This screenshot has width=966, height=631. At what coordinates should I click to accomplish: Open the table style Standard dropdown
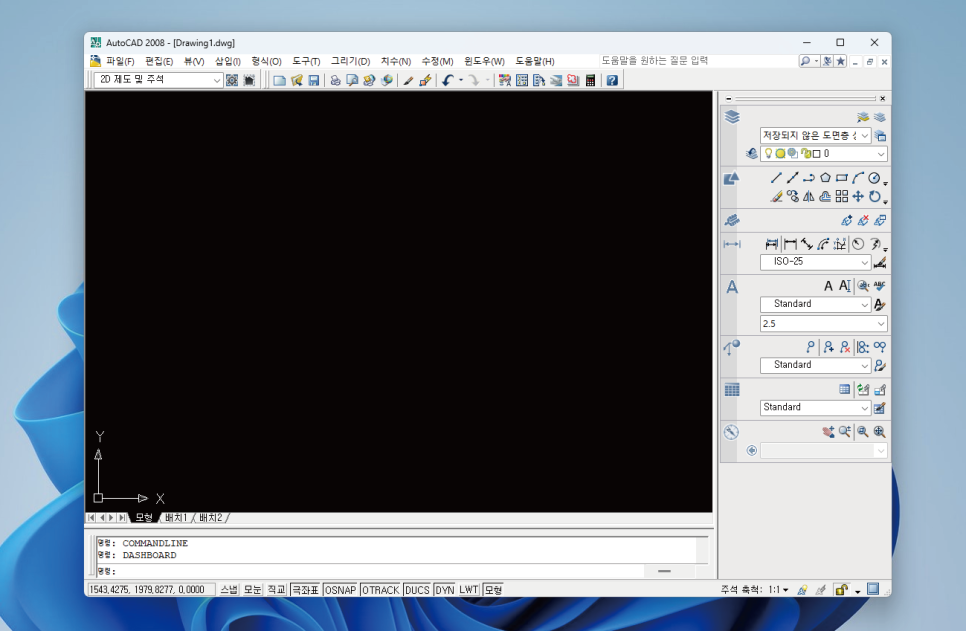815,407
